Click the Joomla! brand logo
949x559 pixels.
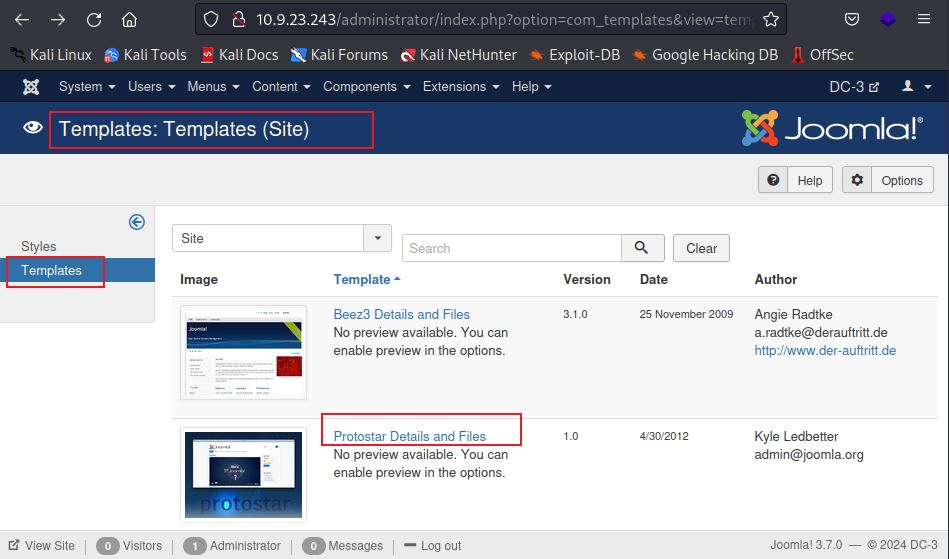832,128
